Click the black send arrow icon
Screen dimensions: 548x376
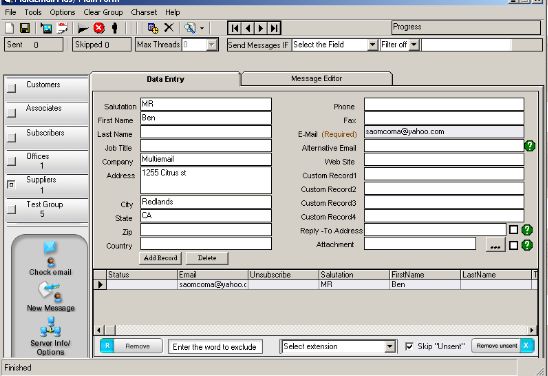pyautogui.click(x=83, y=28)
